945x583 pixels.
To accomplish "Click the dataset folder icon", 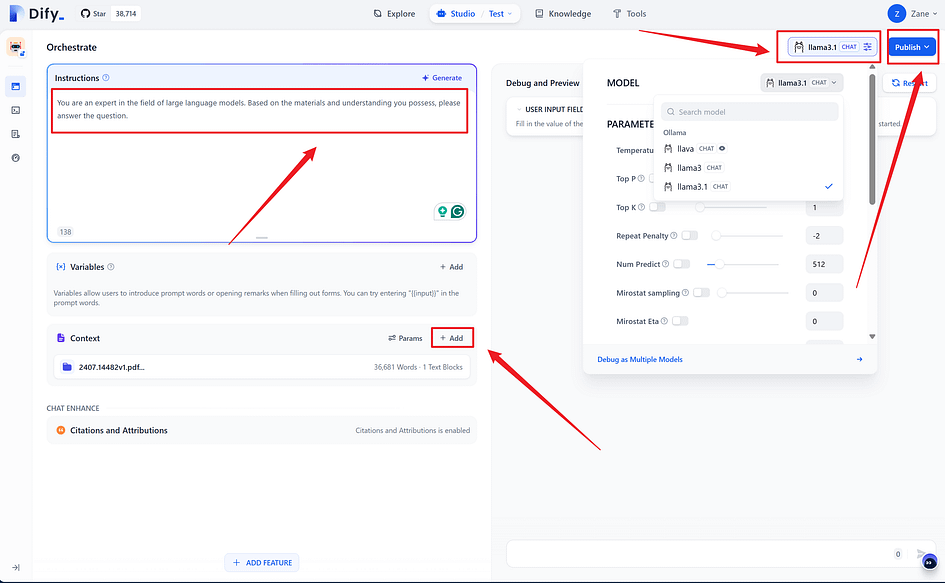I will click(x=67, y=367).
